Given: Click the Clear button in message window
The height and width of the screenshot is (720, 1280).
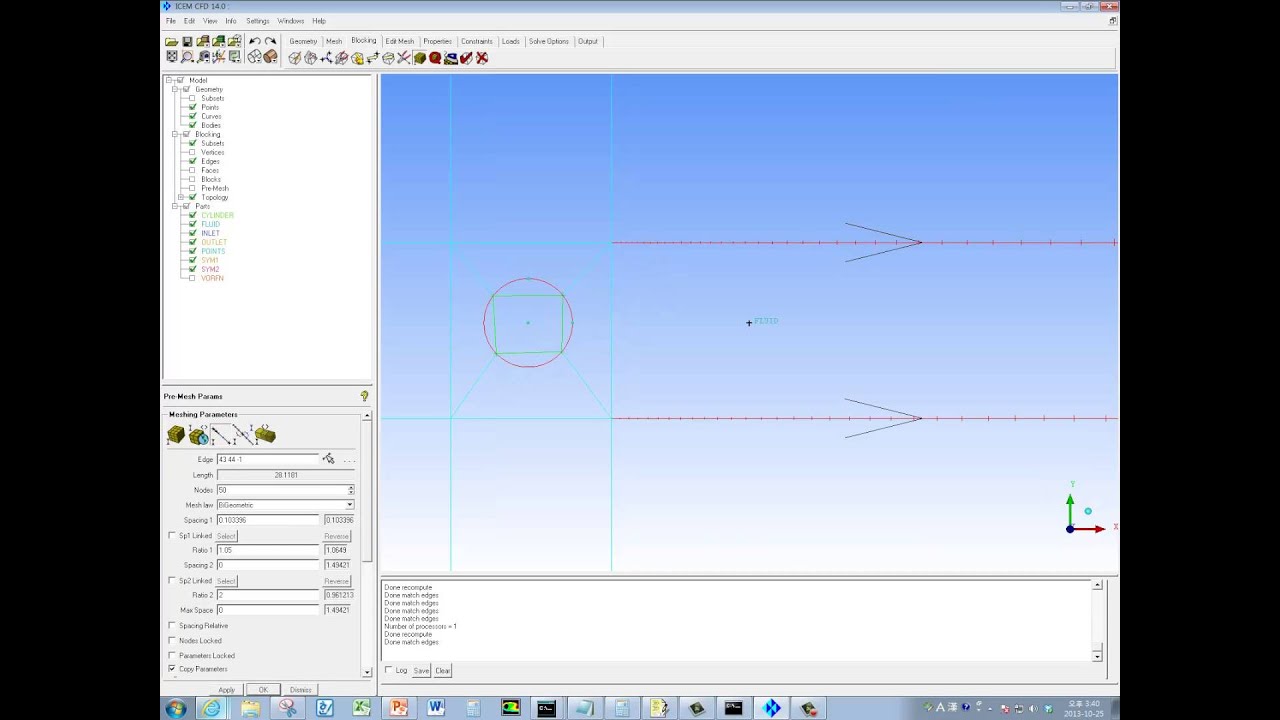Looking at the screenshot, I should click(x=442, y=670).
